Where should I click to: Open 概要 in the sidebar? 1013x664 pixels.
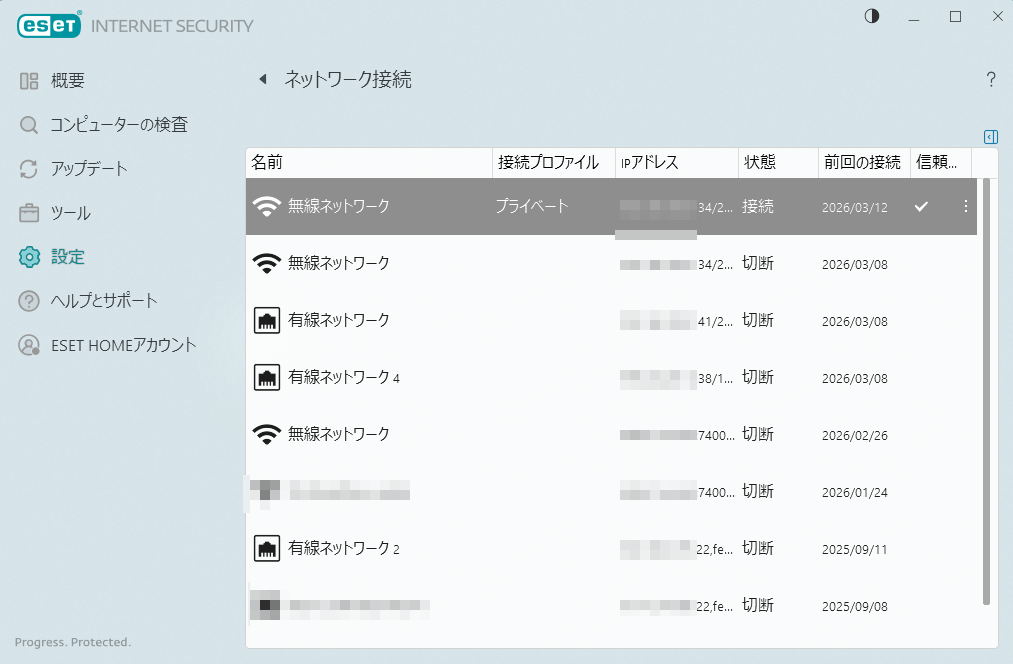point(67,81)
